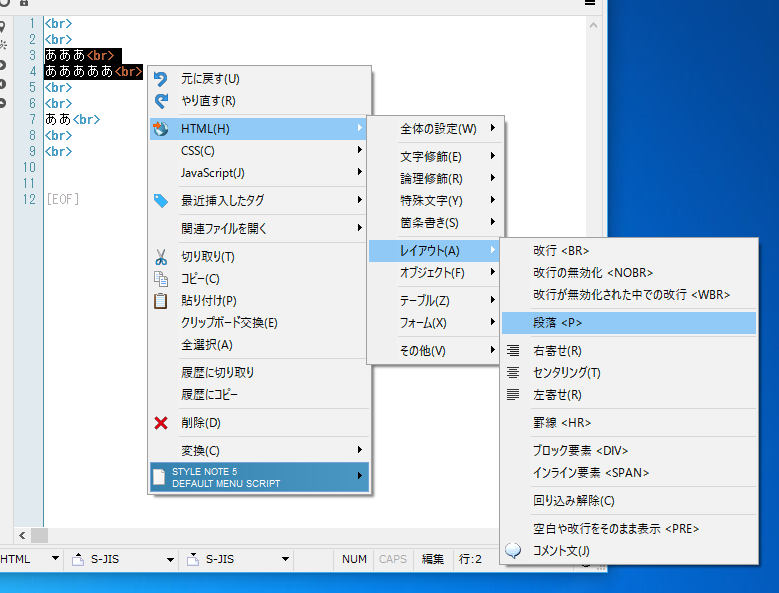
Task: Select 履歴に切り取り menu item
Action: [x=258, y=372]
